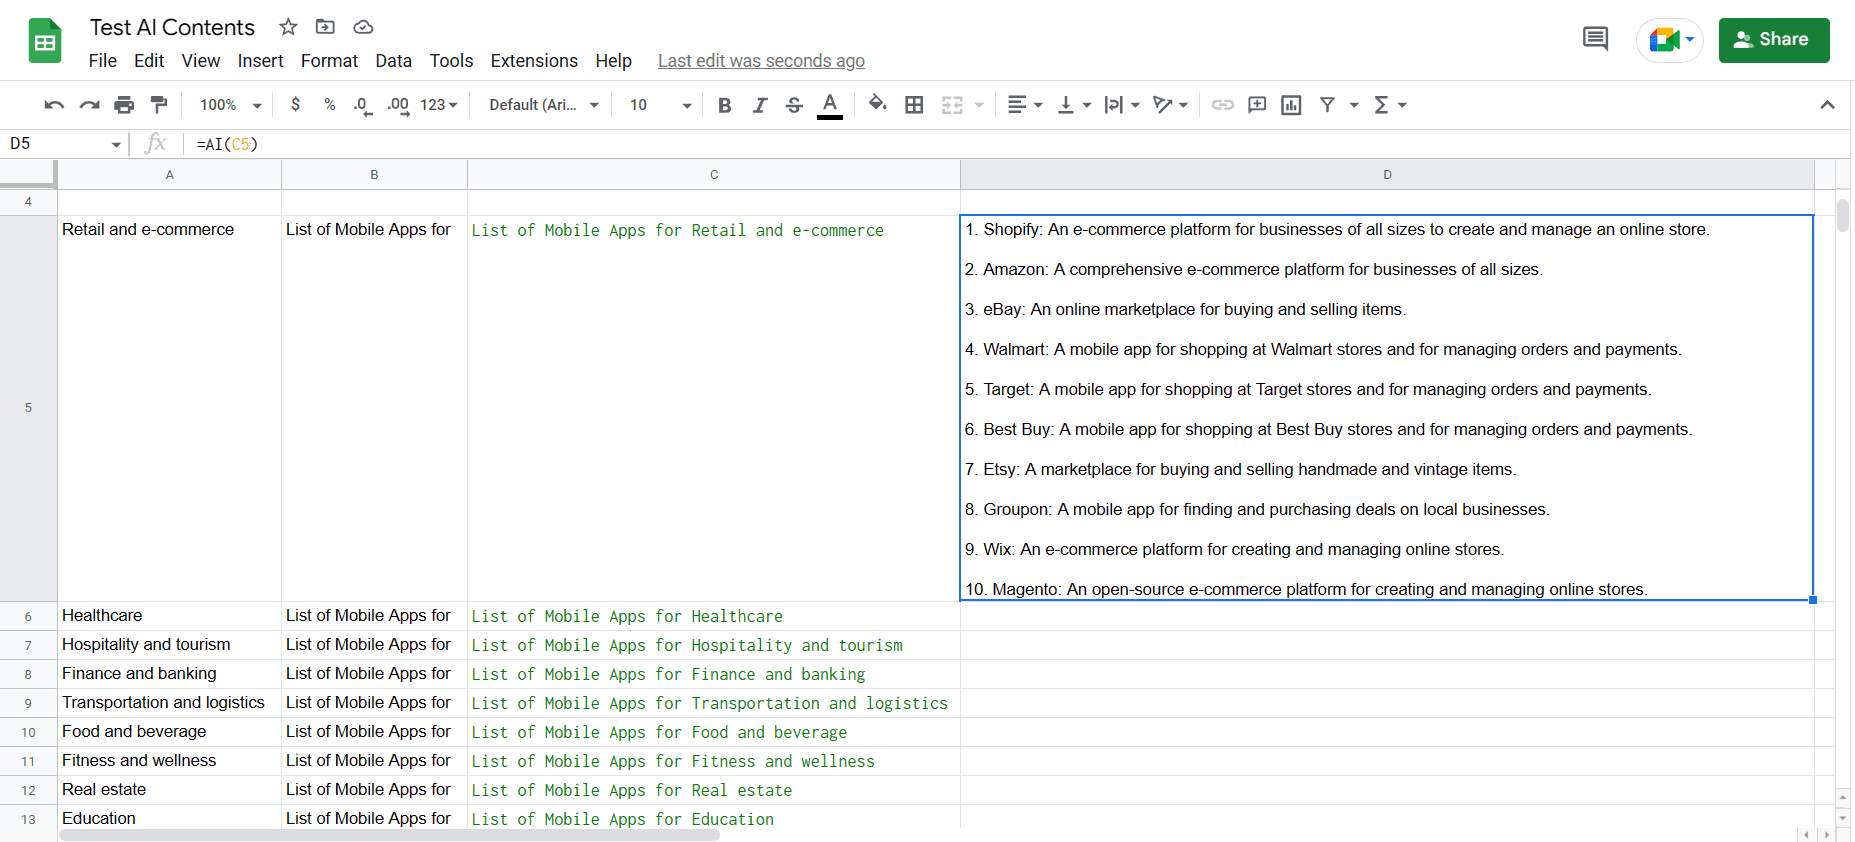Viewport: 1855px width, 842px height.
Task: Rename the Test AI Contents title
Action: point(172,27)
